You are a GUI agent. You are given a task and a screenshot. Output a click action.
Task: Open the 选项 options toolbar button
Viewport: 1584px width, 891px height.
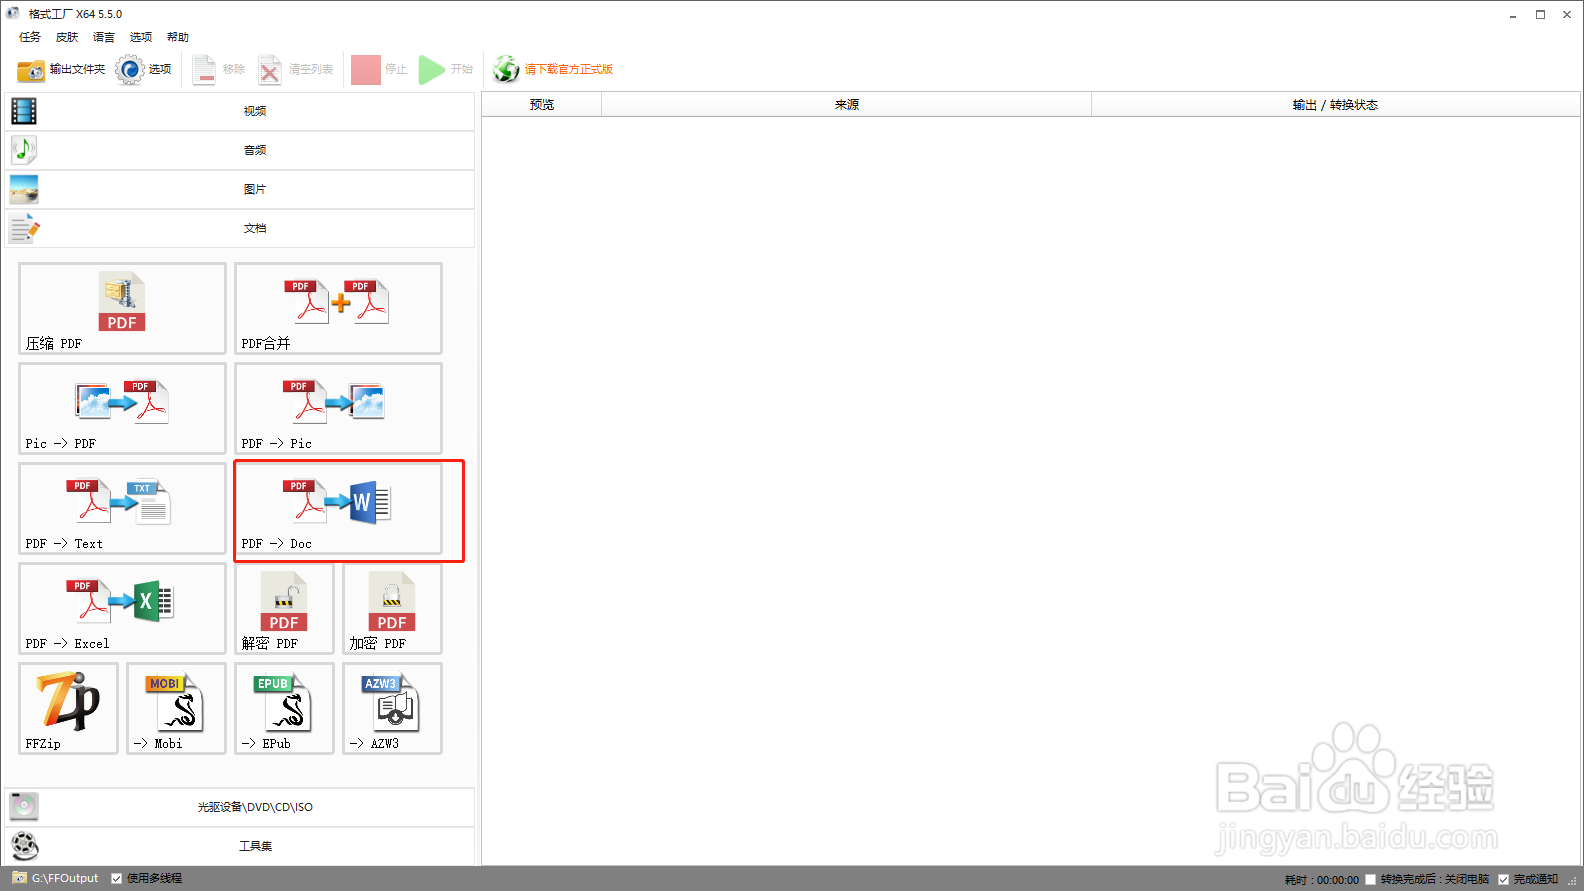(143, 70)
